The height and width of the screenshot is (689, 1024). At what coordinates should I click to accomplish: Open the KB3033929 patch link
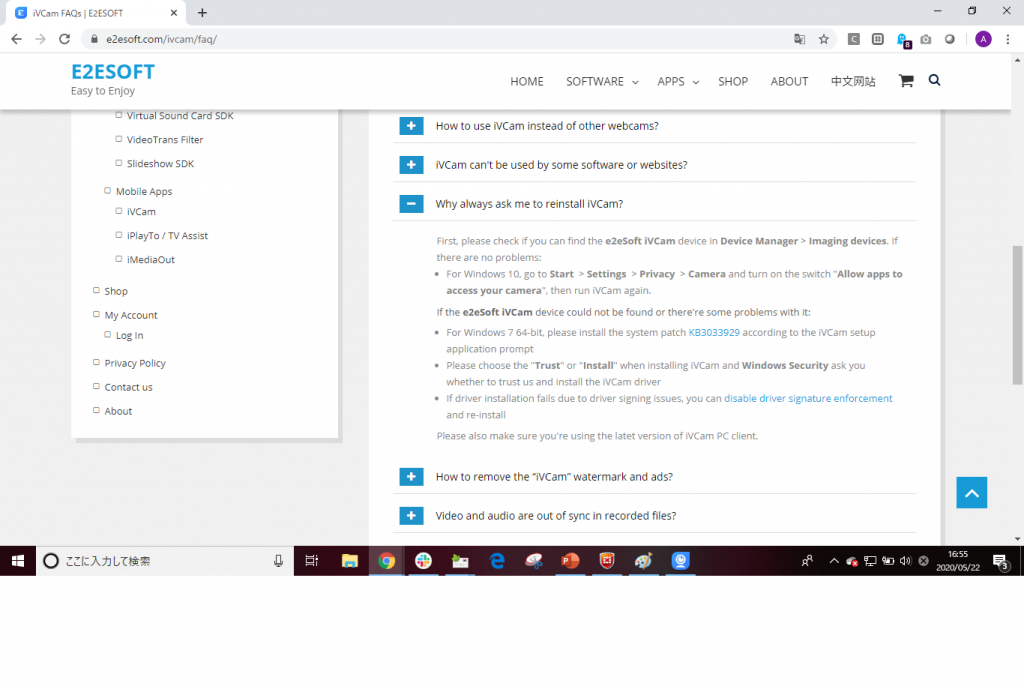[x=713, y=332]
